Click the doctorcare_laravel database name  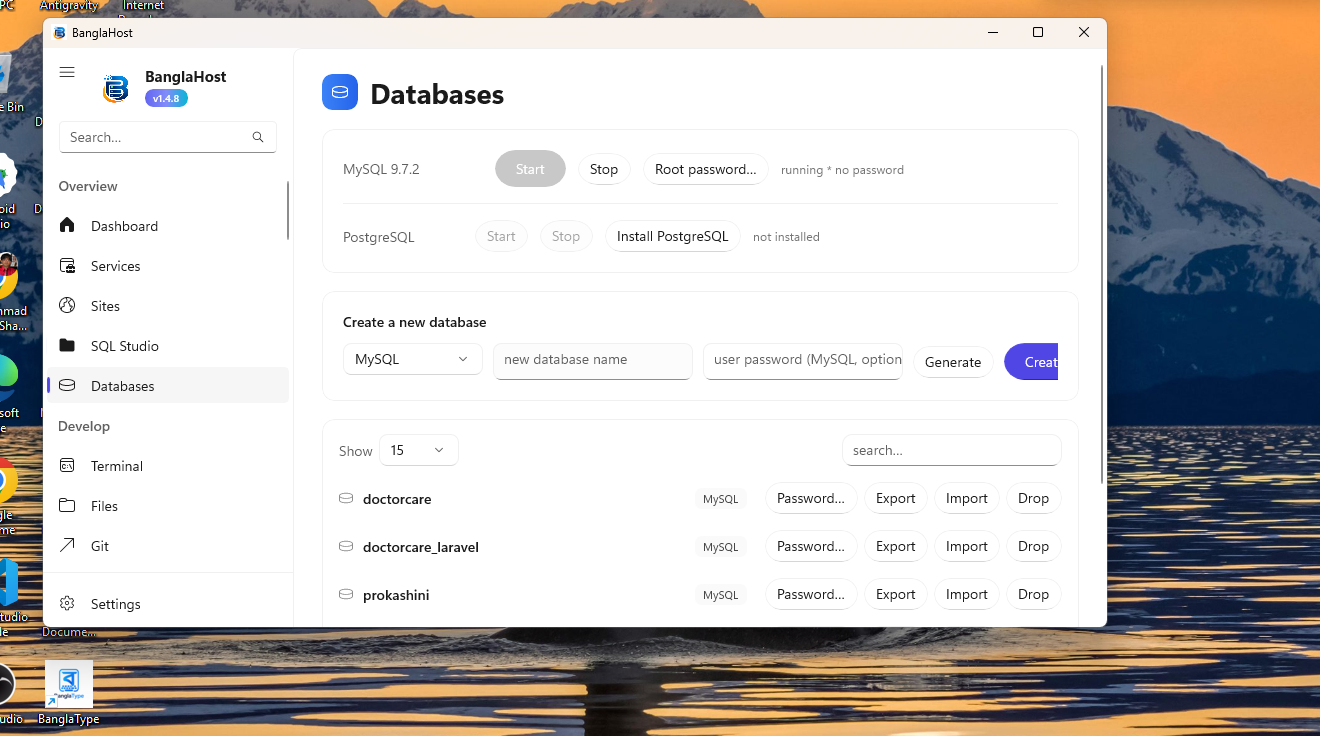421,547
